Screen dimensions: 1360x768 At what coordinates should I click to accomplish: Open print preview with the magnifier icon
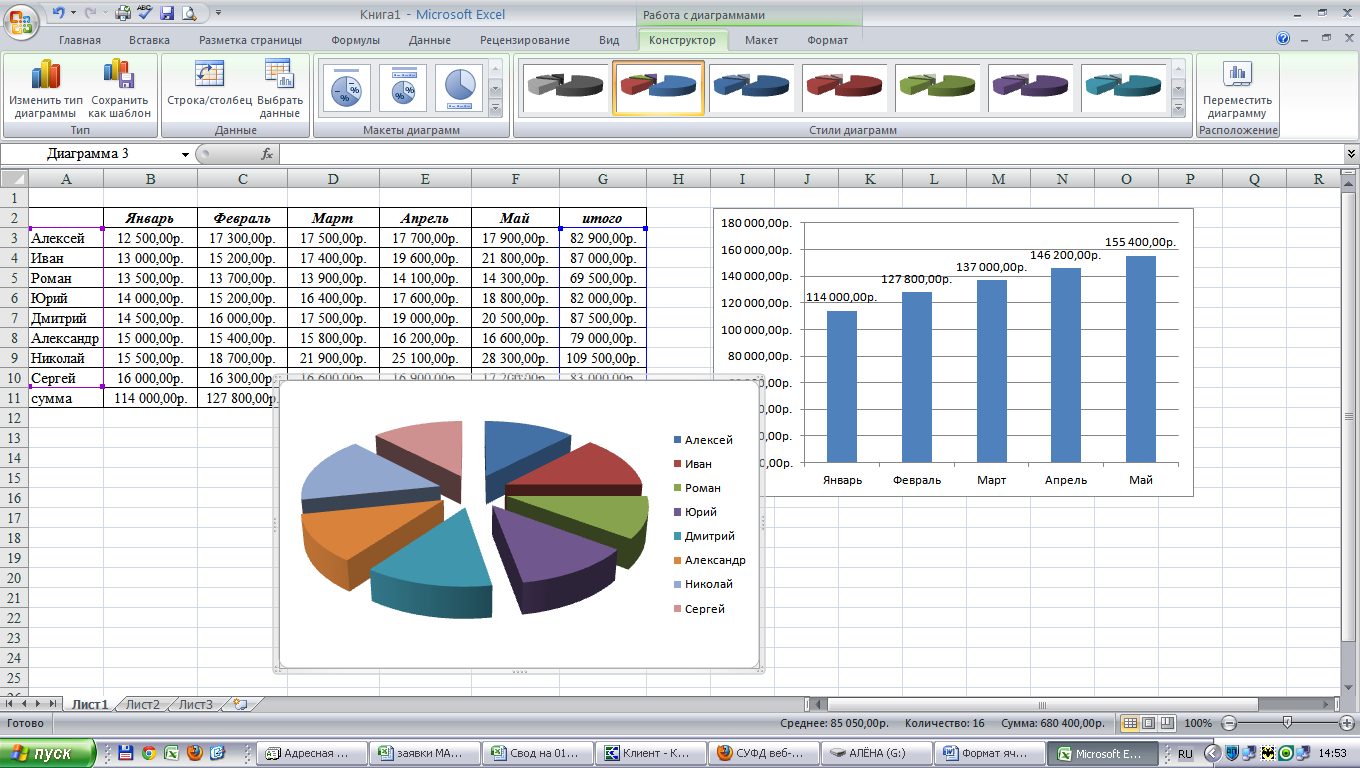point(188,14)
